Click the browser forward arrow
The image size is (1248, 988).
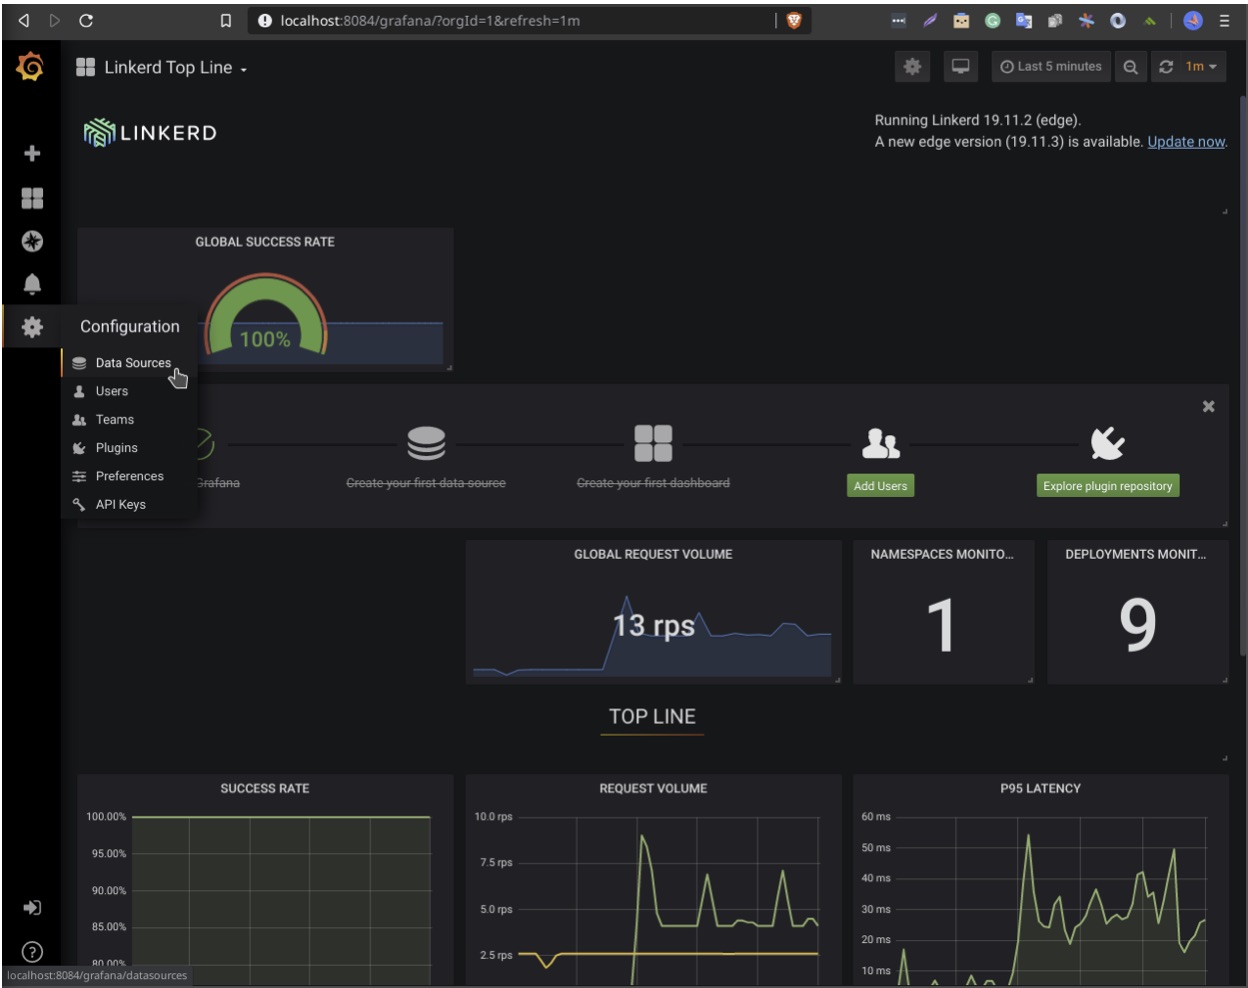point(55,20)
